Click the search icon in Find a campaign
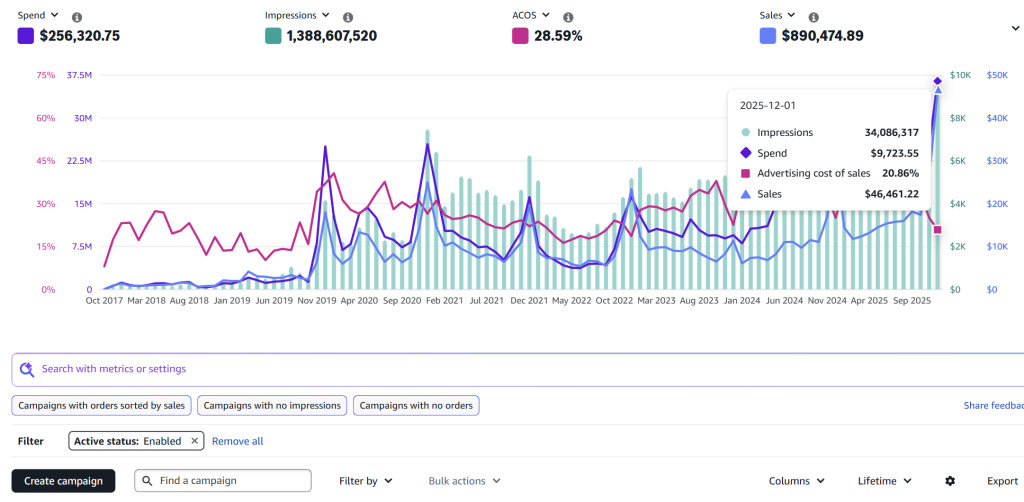This screenshot has width=1024, height=502. tap(147, 481)
